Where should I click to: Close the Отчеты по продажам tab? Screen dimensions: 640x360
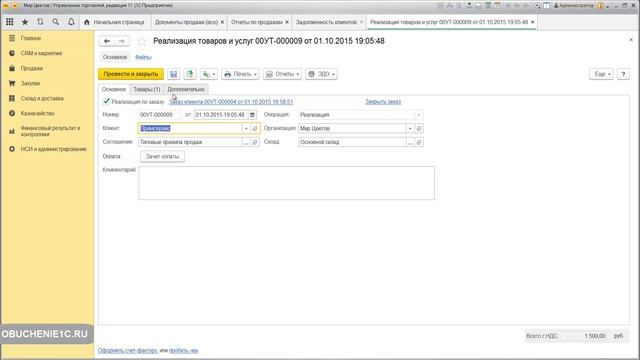coord(287,22)
